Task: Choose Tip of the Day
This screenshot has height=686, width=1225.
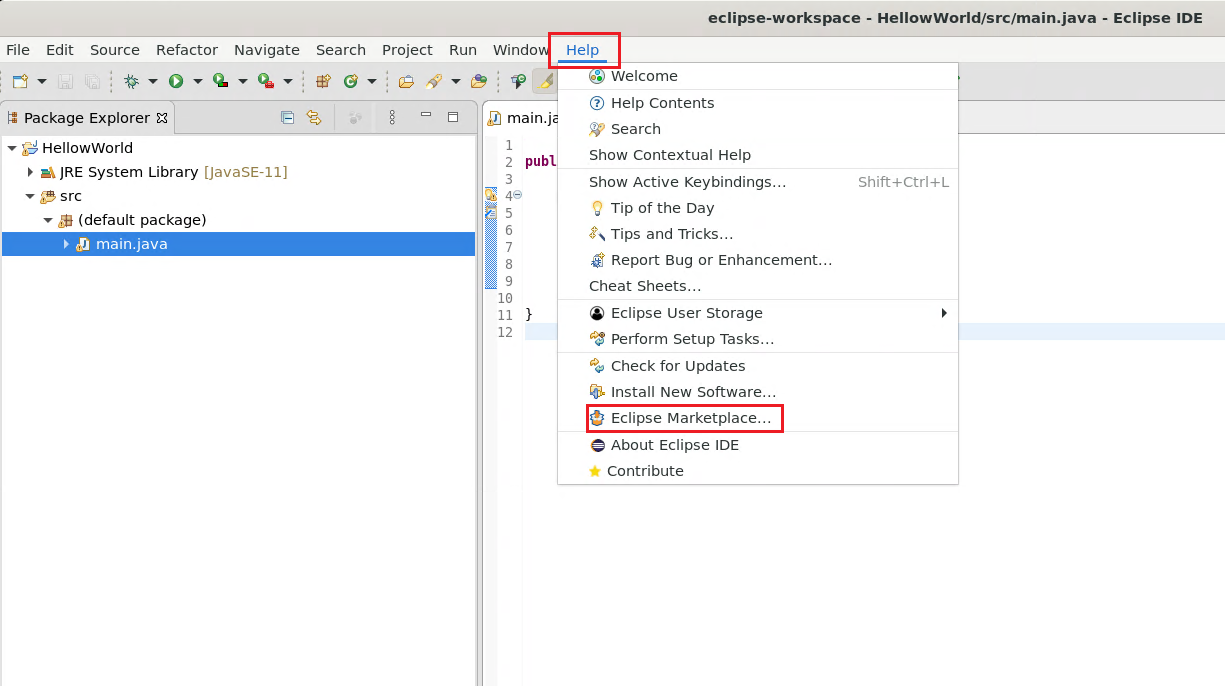Action: tap(758, 208)
